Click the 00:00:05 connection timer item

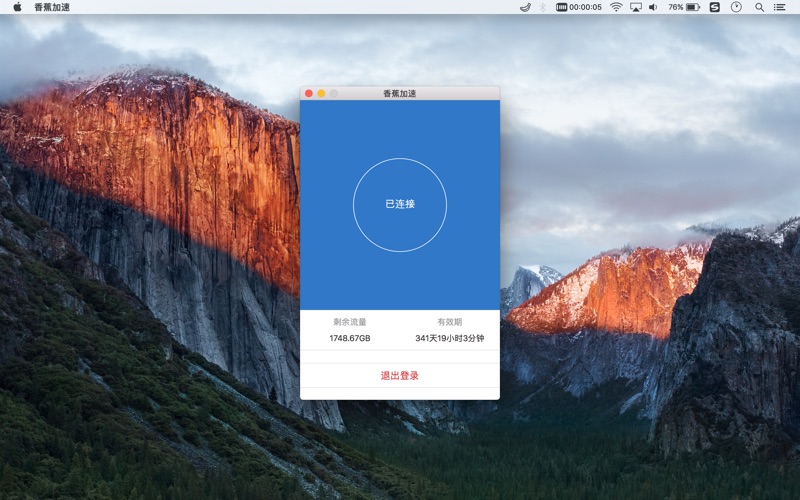(x=579, y=7)
